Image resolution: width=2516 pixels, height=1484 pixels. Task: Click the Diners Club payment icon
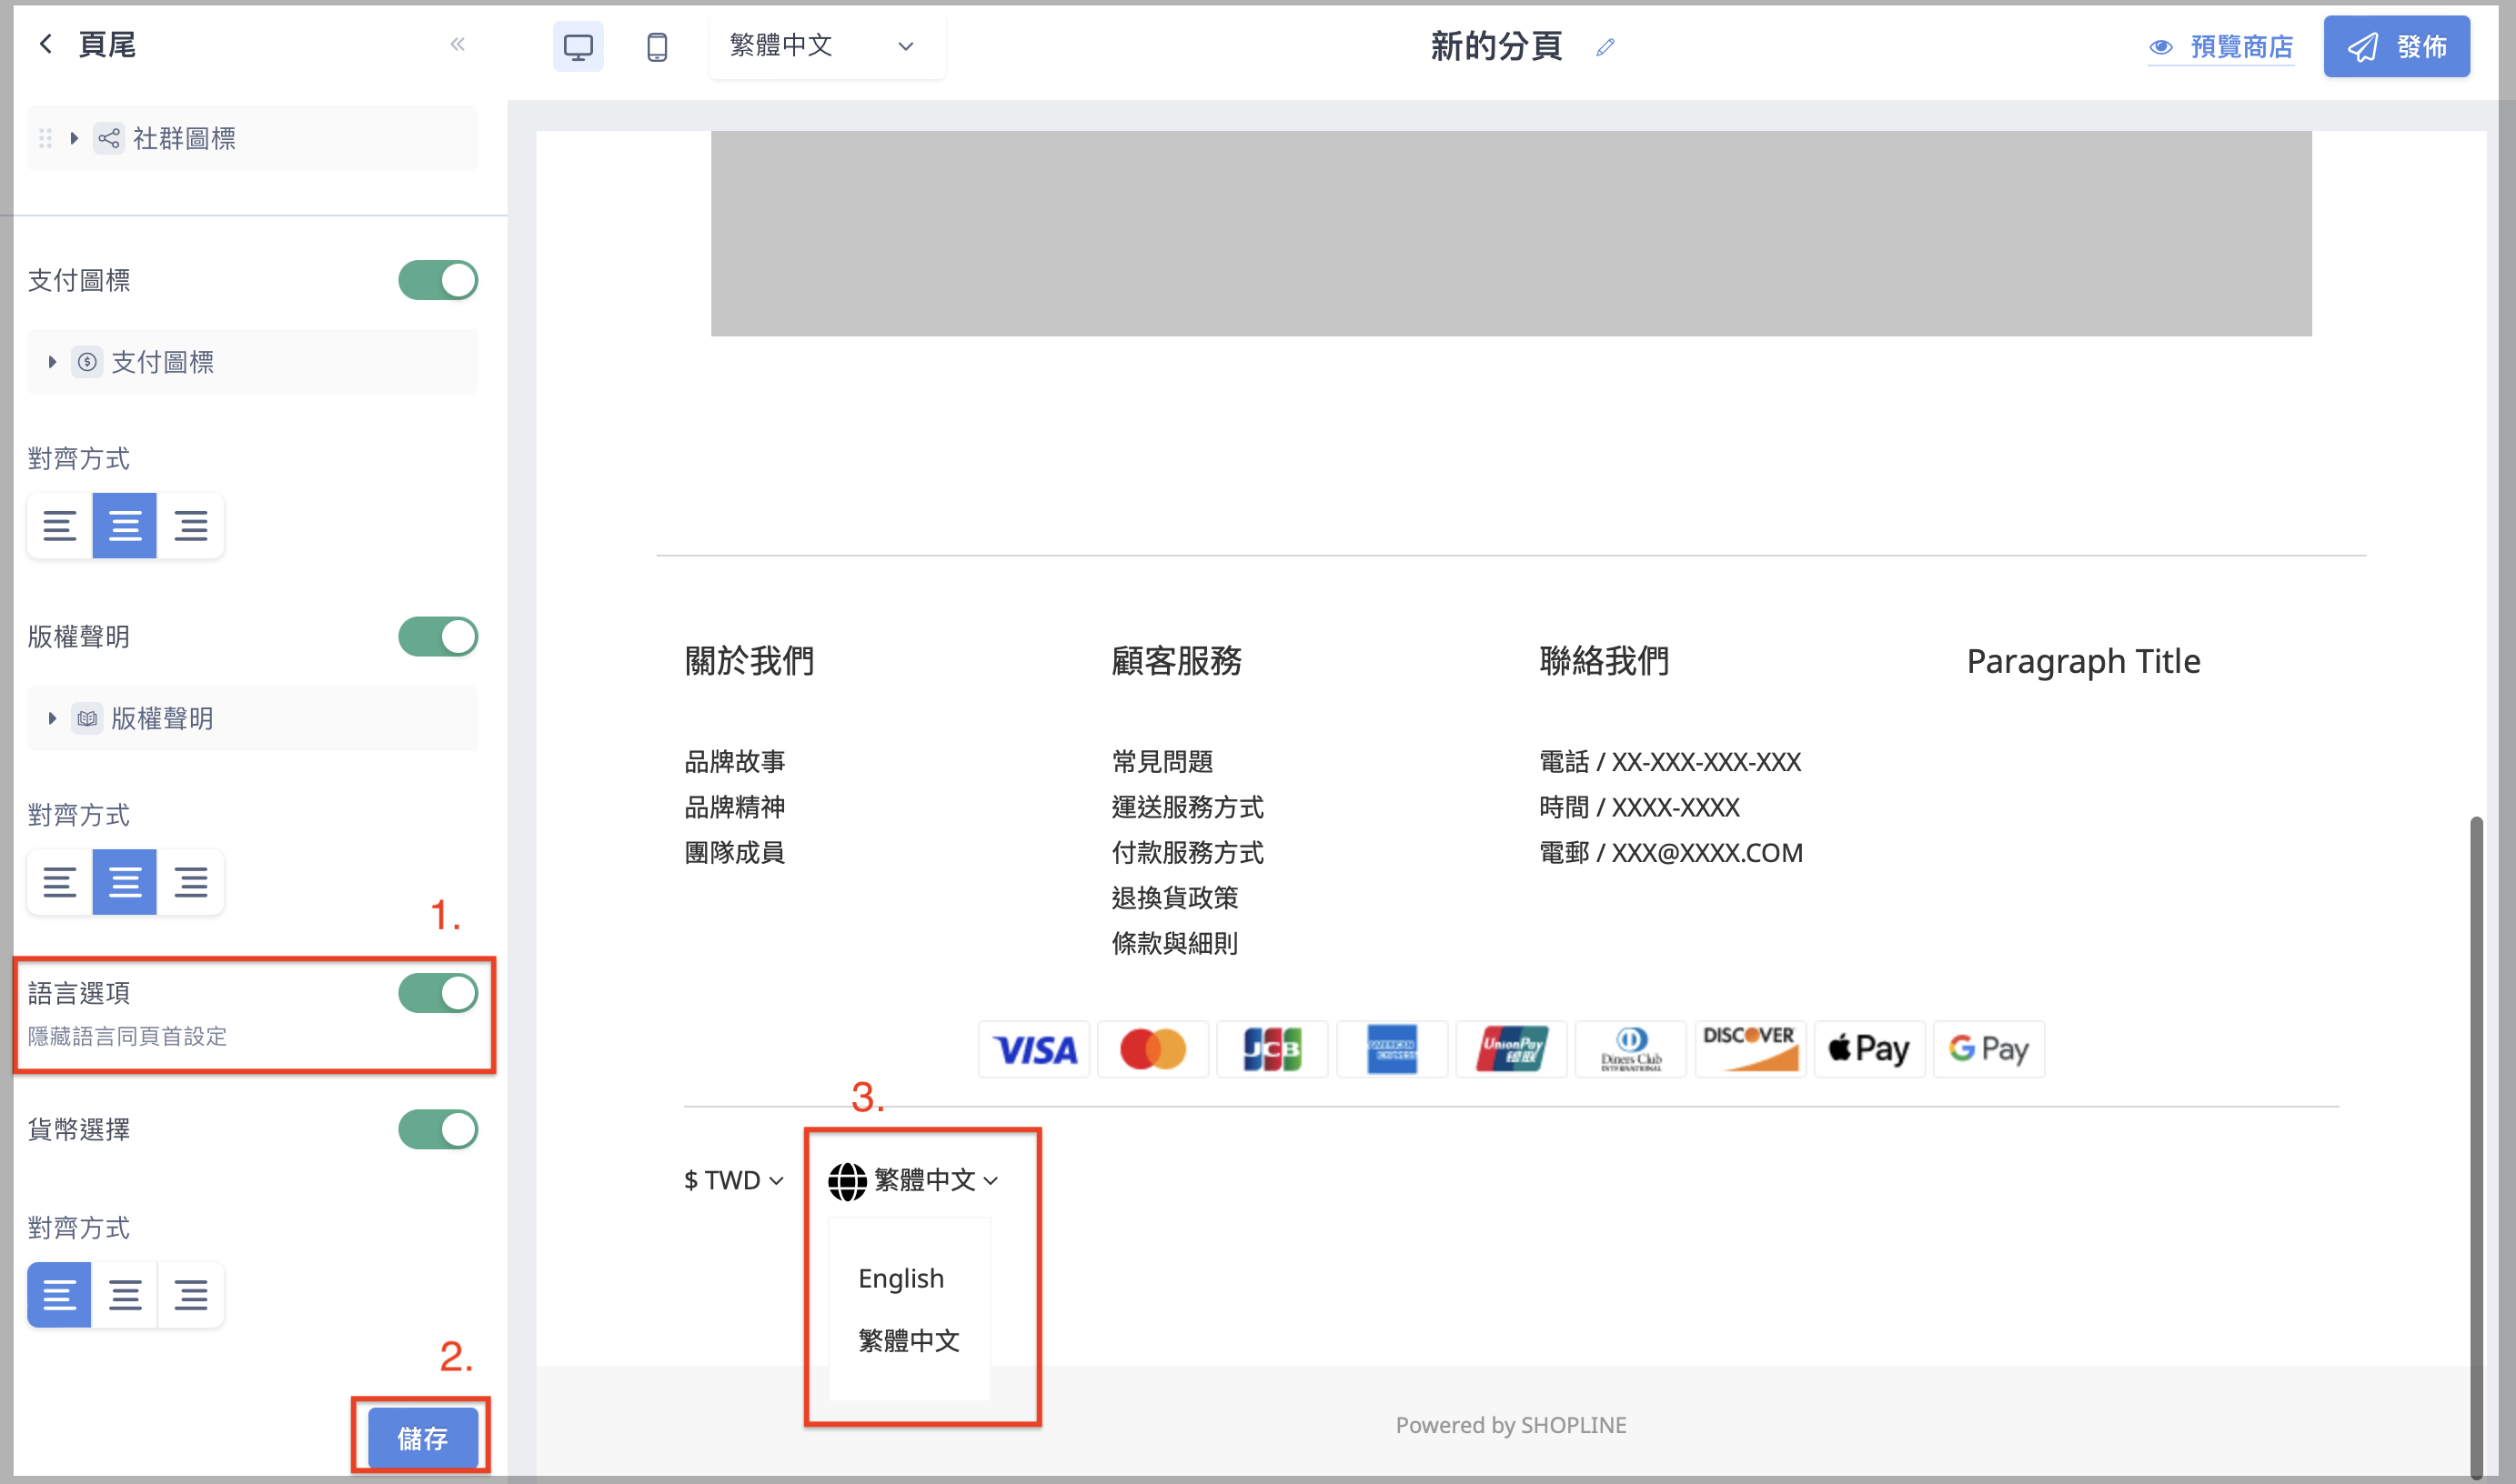1630,1049
